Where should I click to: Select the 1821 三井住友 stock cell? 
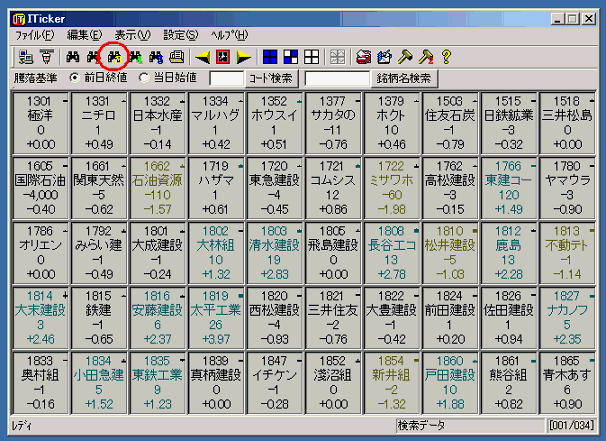tap(333, 318)
